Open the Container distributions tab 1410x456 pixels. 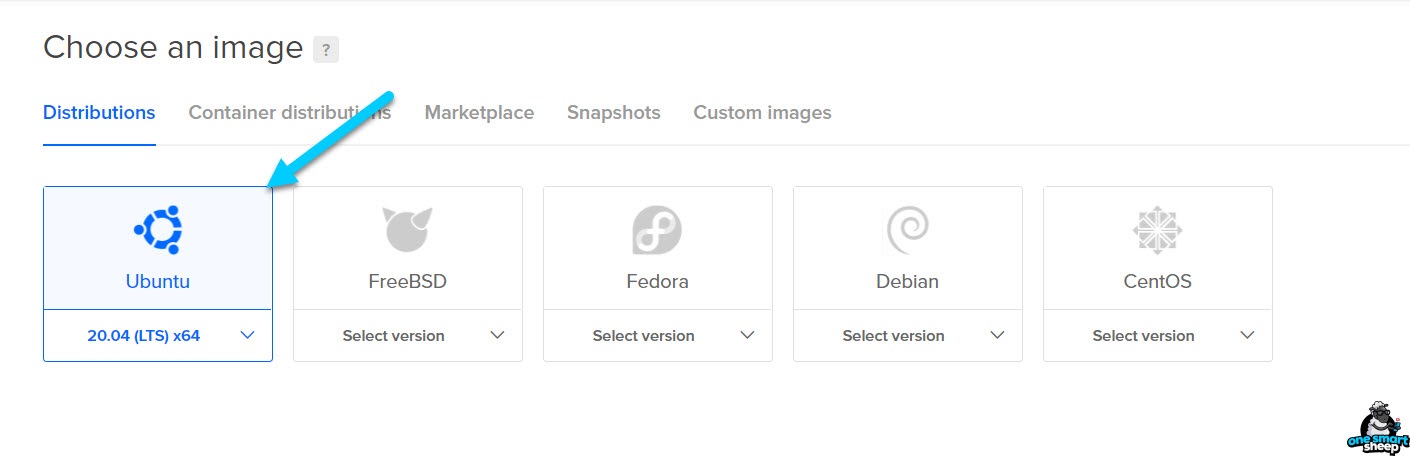pyautogui.click(x=290, y=113)
